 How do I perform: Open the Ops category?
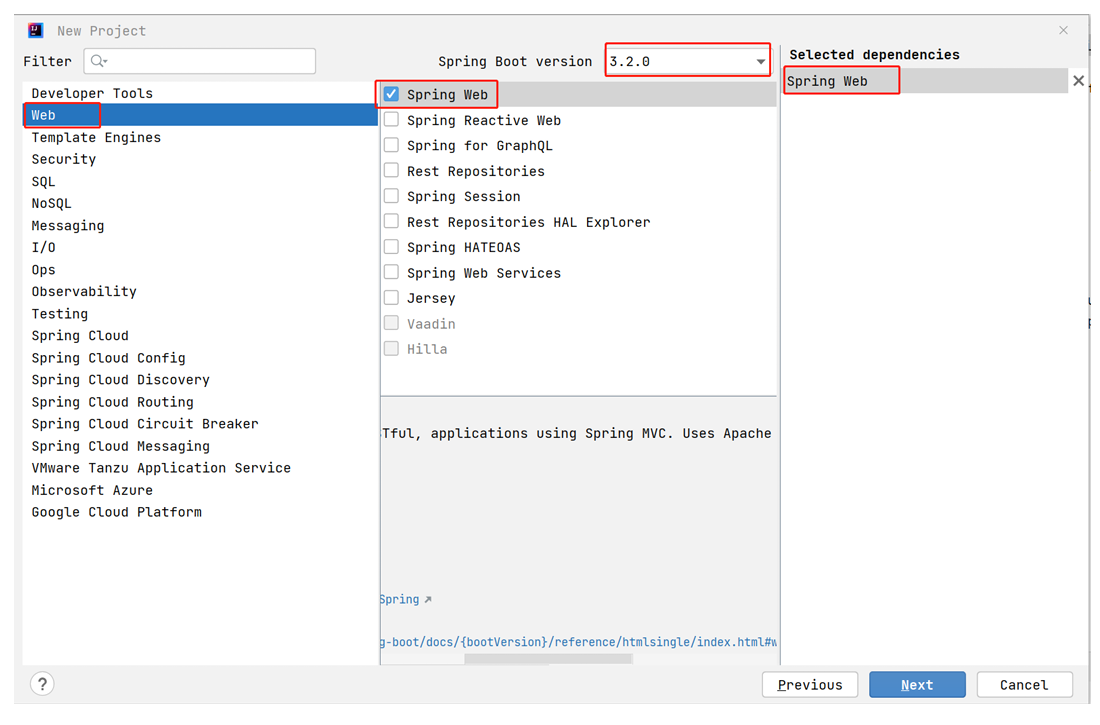click(x=200, y=270)
